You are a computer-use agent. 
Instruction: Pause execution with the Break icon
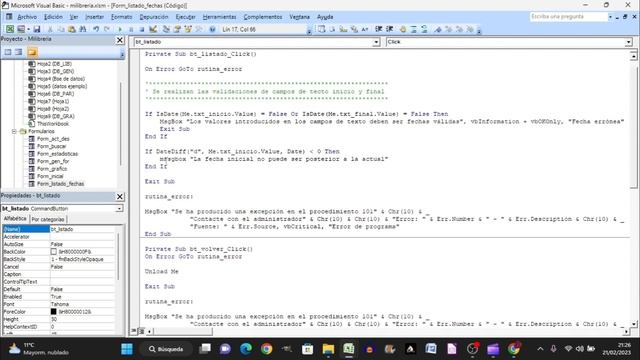(x=131, y=29)
